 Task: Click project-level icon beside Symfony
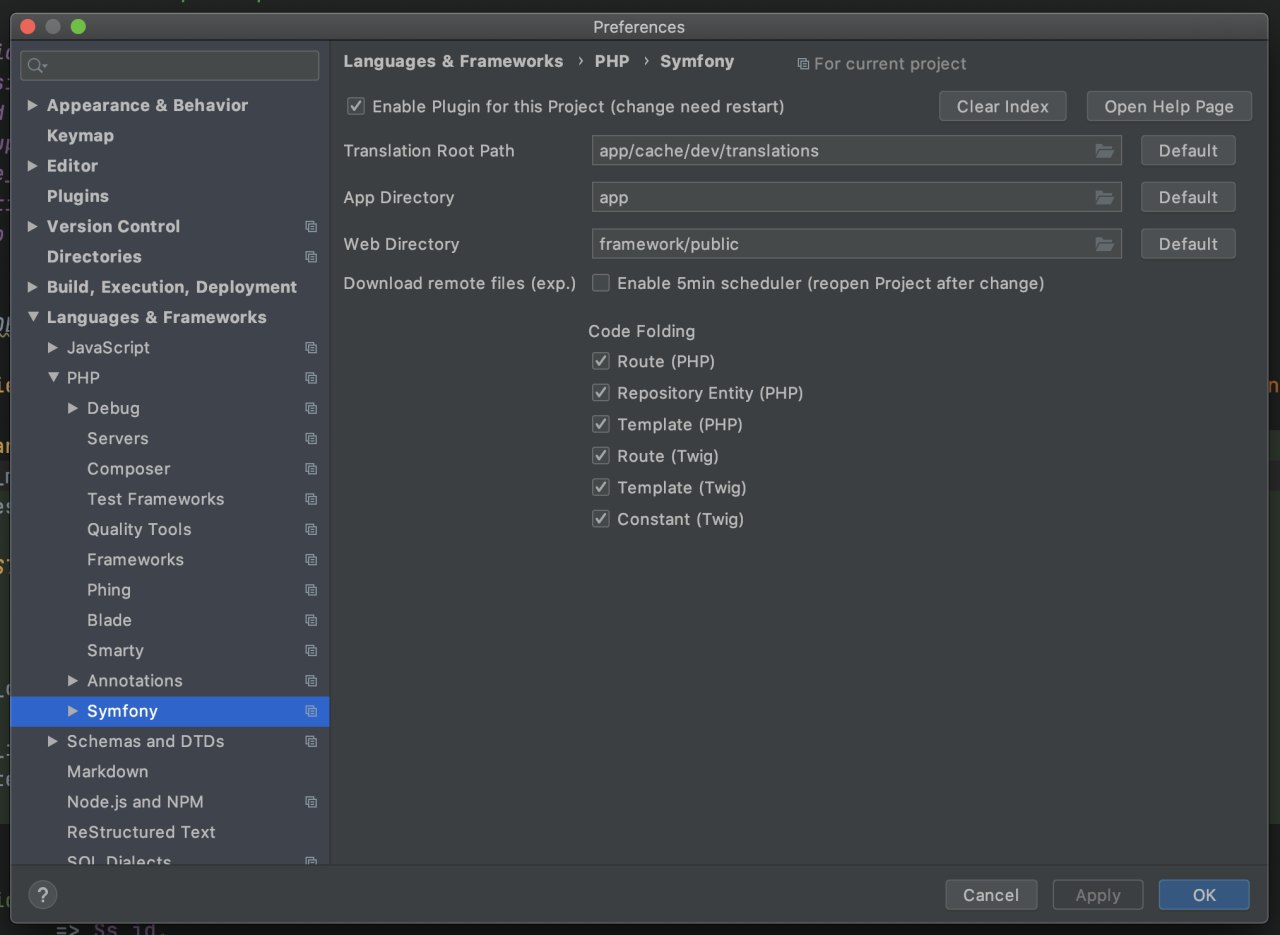[311, 711]
